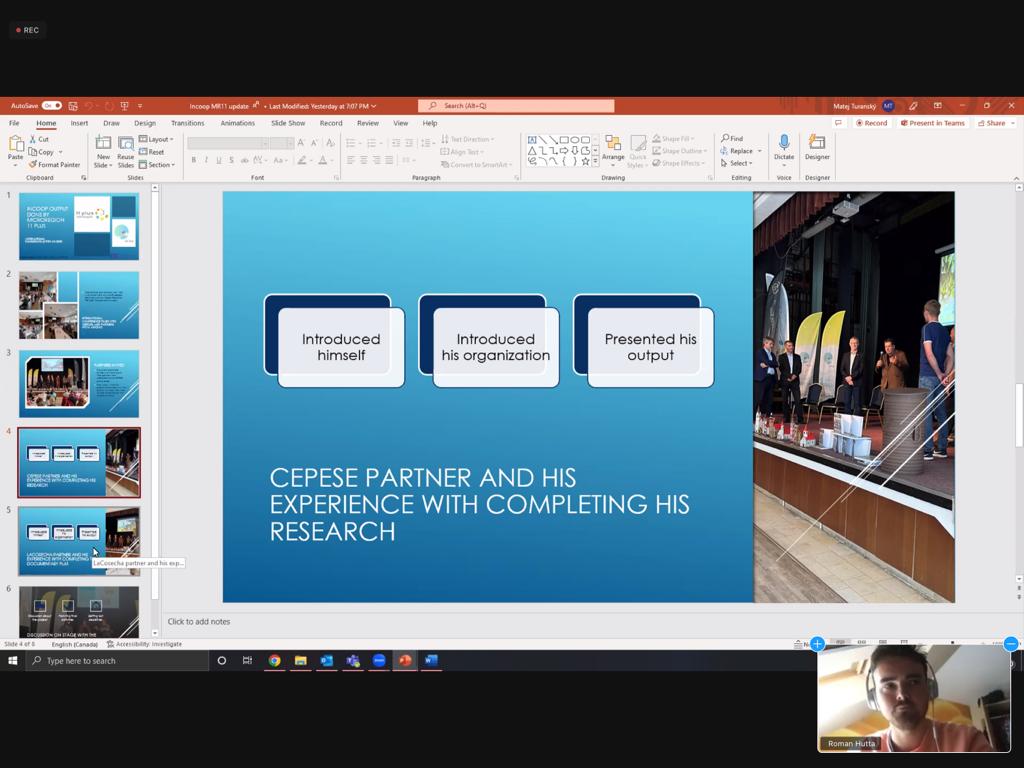Click the Record button at top right
This screenshot has height=768, width=1024.
pyautogui.click(x=872, y=123)
